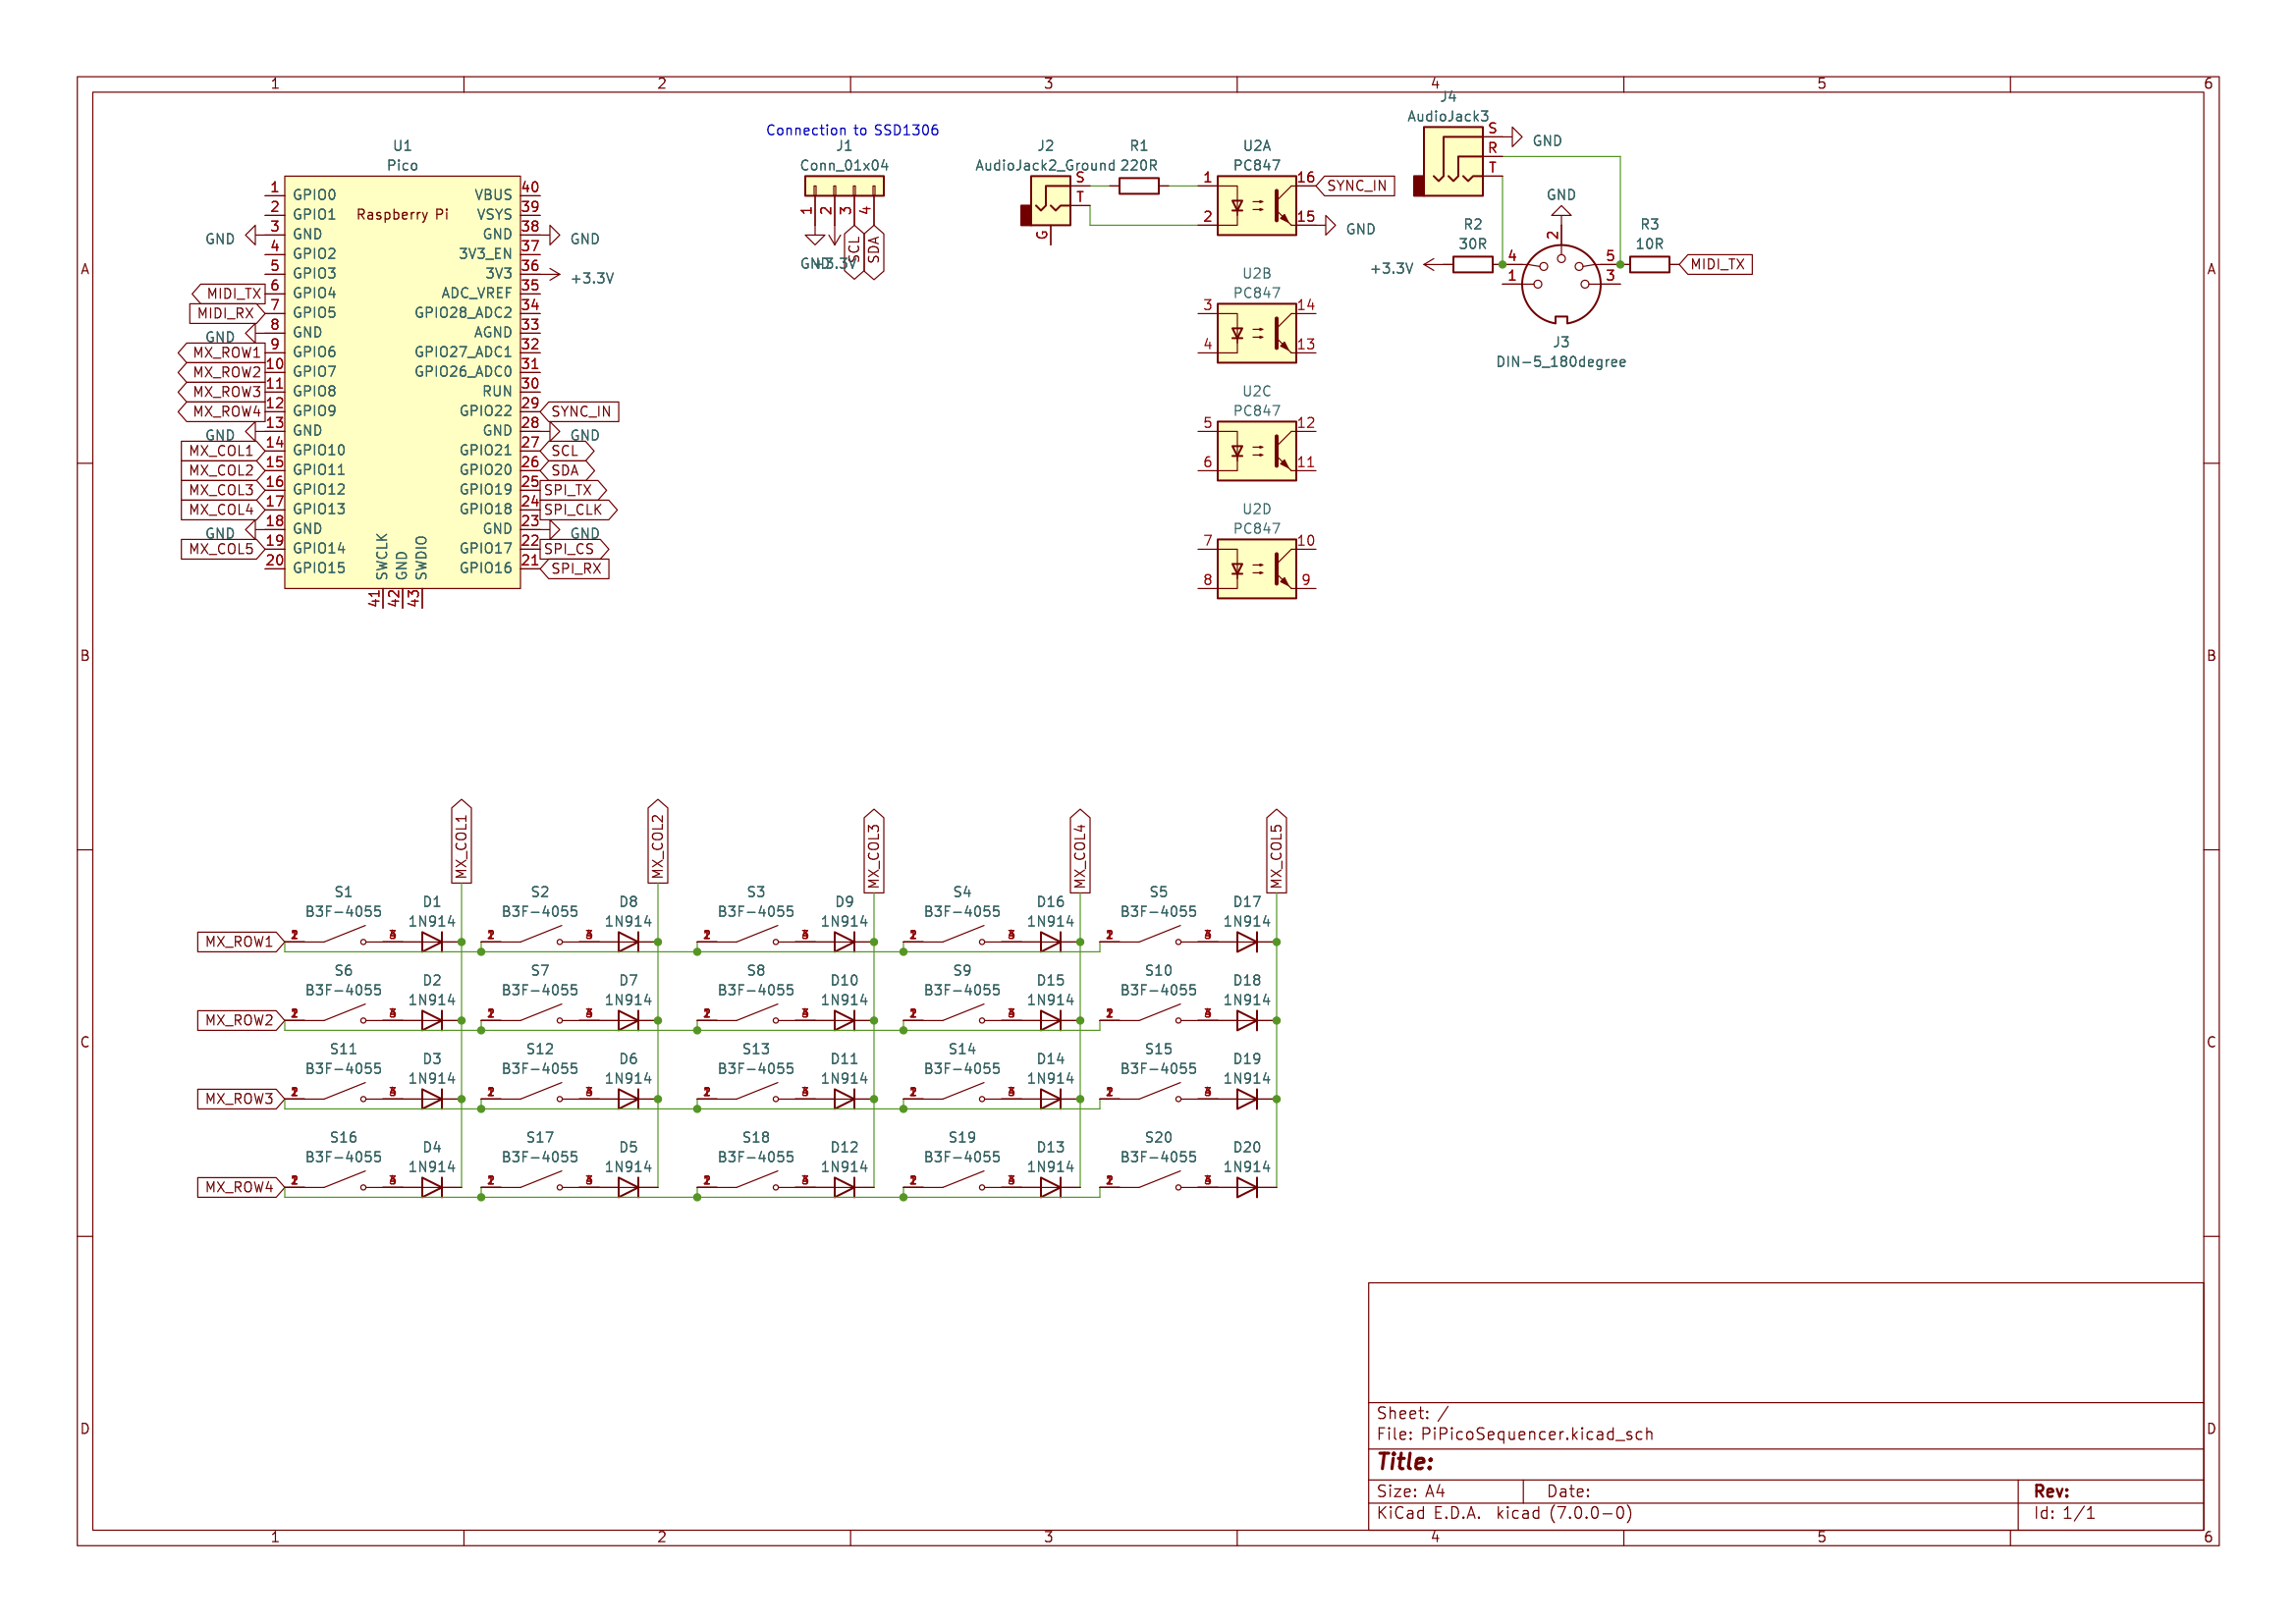This screenshot has width=2296, height=1623.
Task: Select the Conn_01x04 J1 connector symbol
Action: (x=844, y=186)
